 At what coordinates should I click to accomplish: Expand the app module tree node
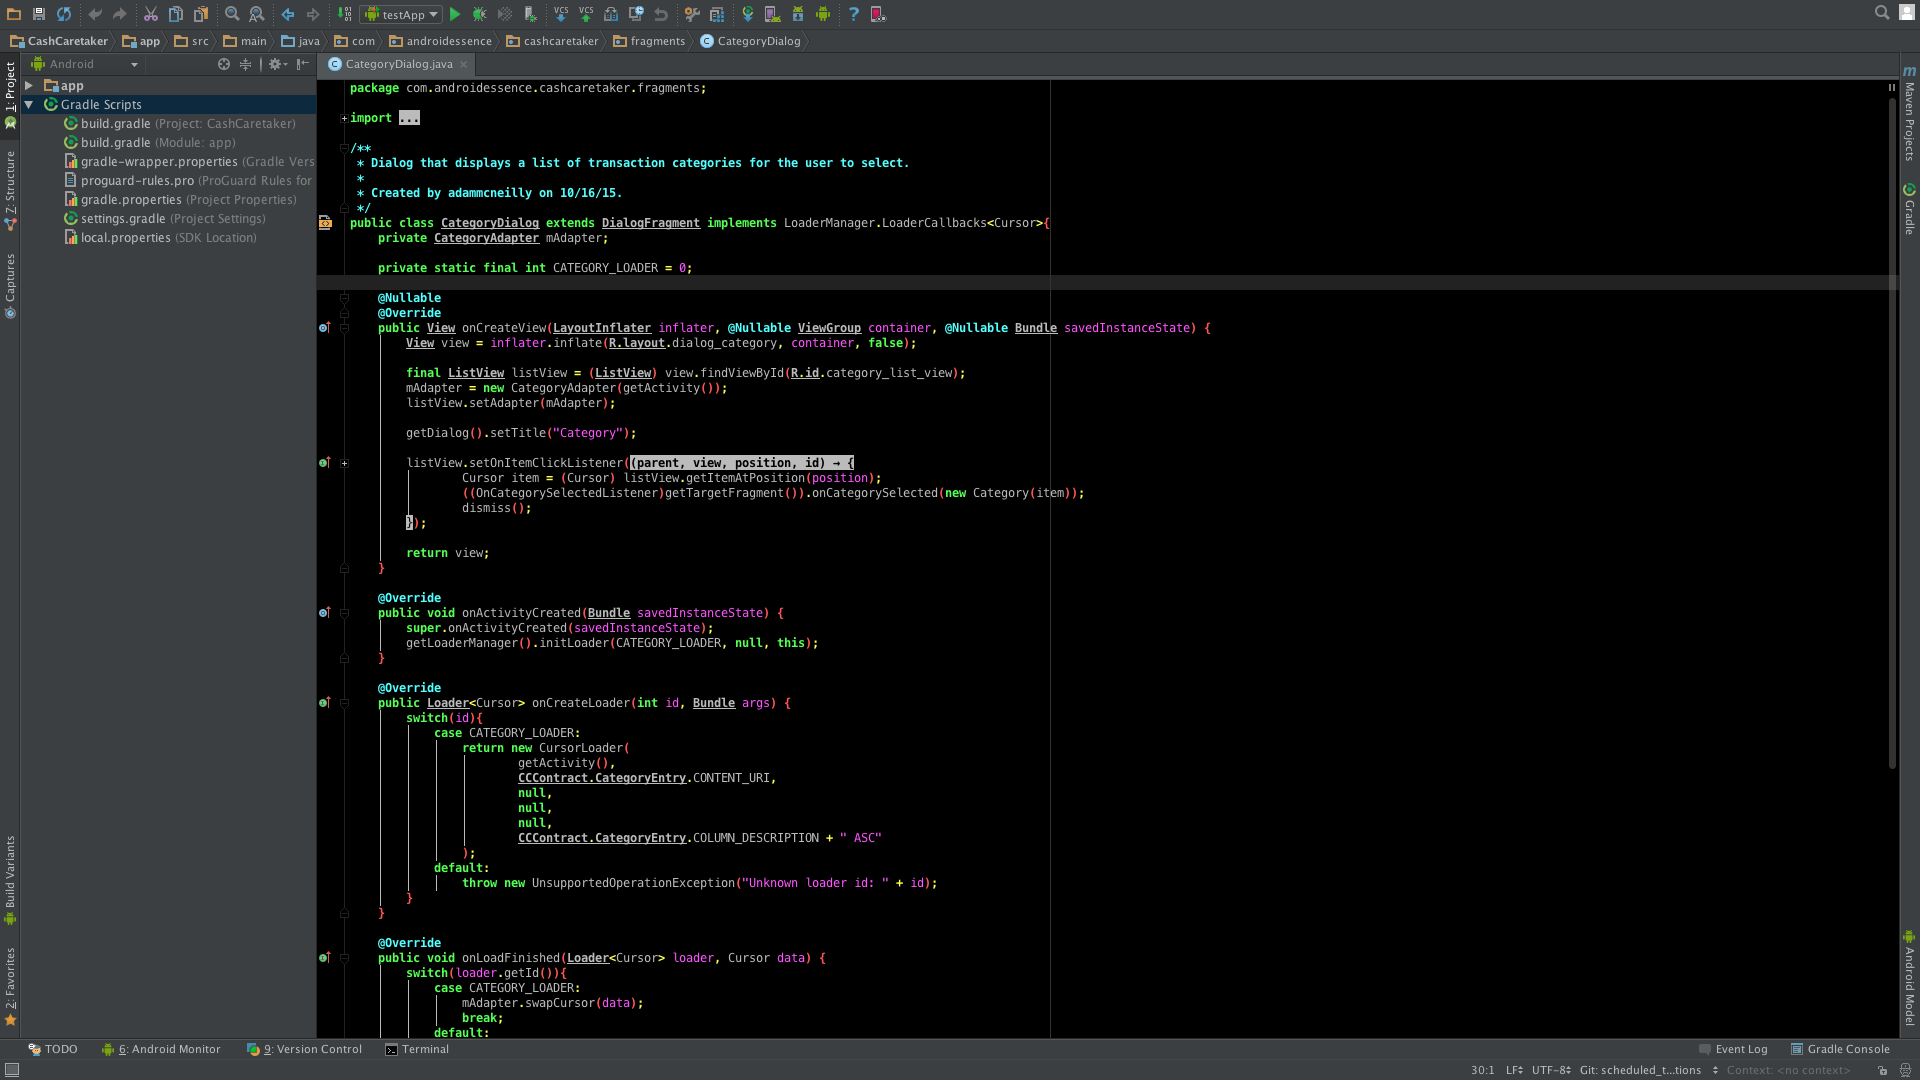click(29, 86)
